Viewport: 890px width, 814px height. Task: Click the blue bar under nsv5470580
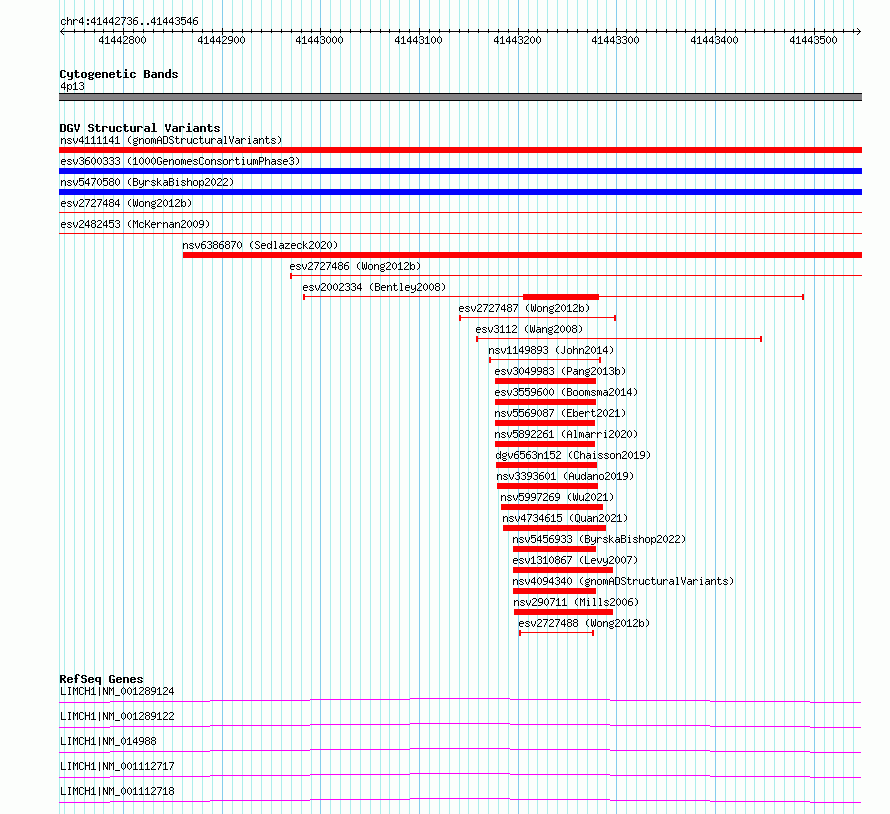point(460,192)
